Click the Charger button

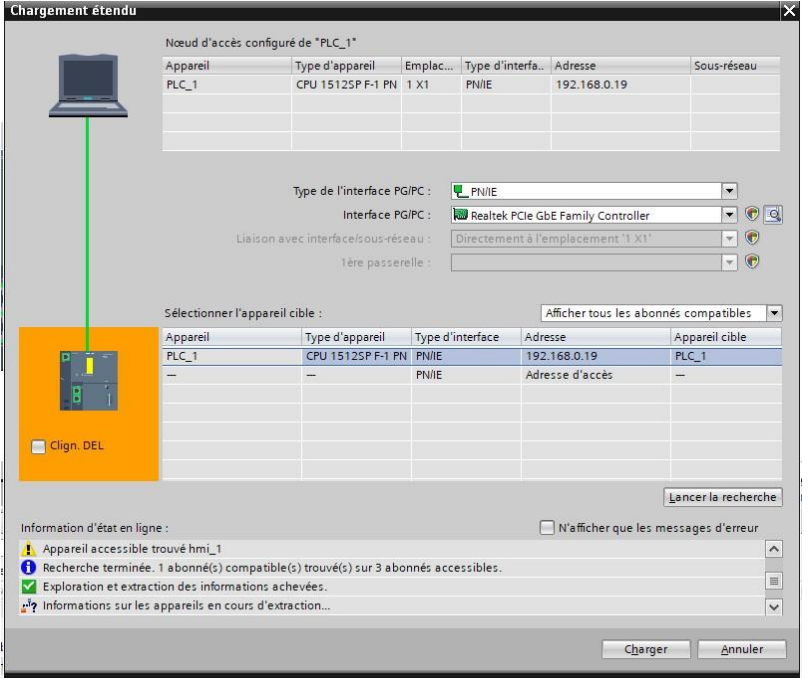(646, 649)
